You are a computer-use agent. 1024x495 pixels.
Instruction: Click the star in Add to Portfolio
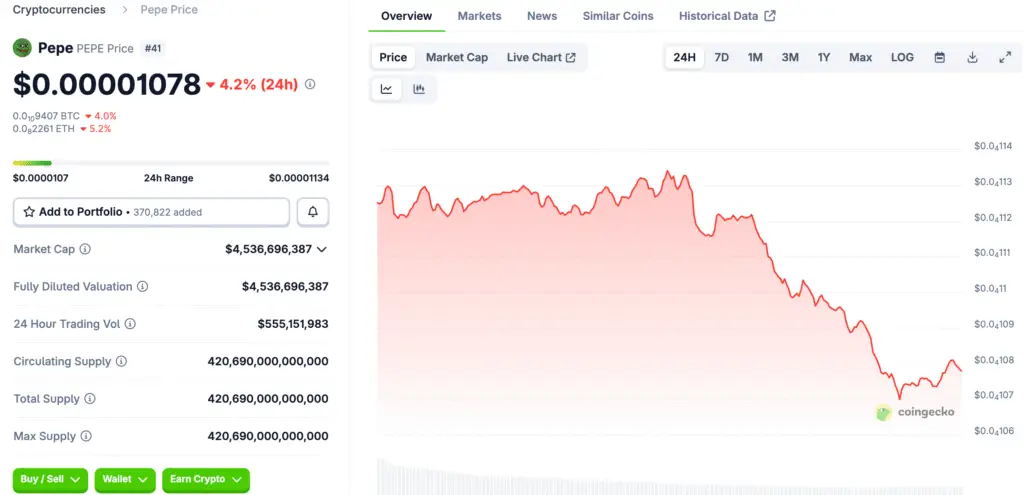tap(29, 212)
